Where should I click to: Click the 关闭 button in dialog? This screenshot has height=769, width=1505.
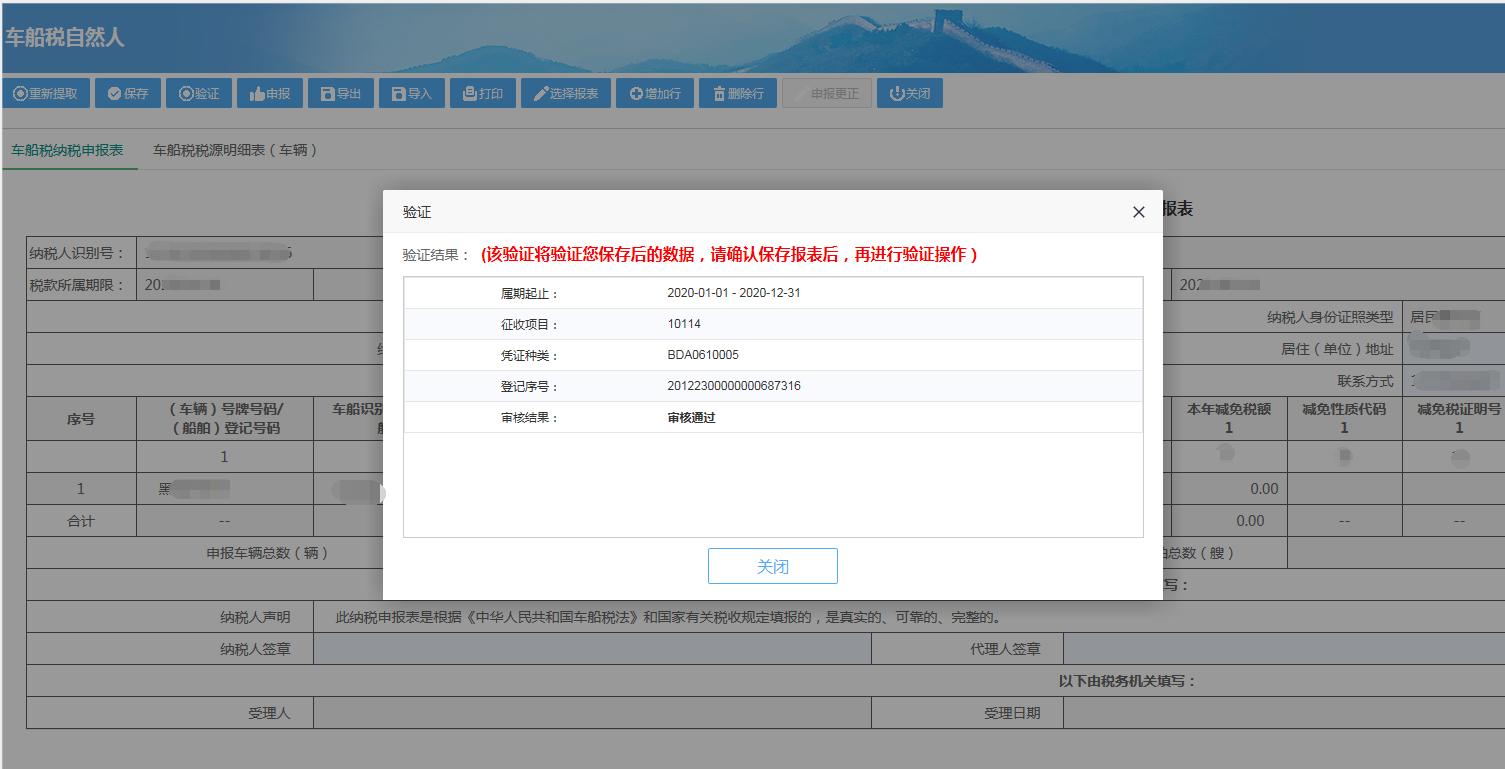click(772, 566)
